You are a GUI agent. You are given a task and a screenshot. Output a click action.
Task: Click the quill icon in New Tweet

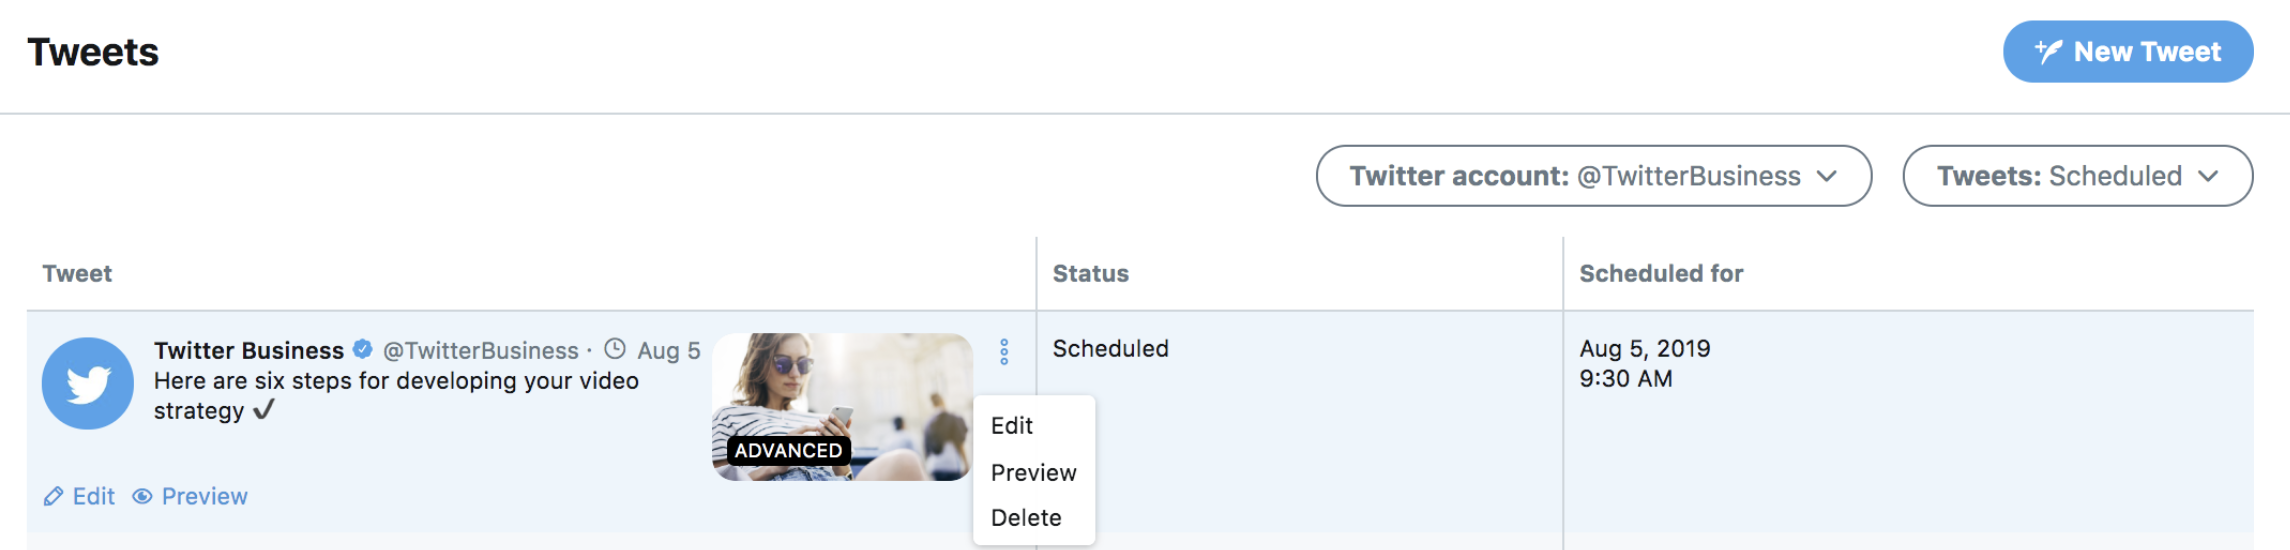pos(2048,51)
